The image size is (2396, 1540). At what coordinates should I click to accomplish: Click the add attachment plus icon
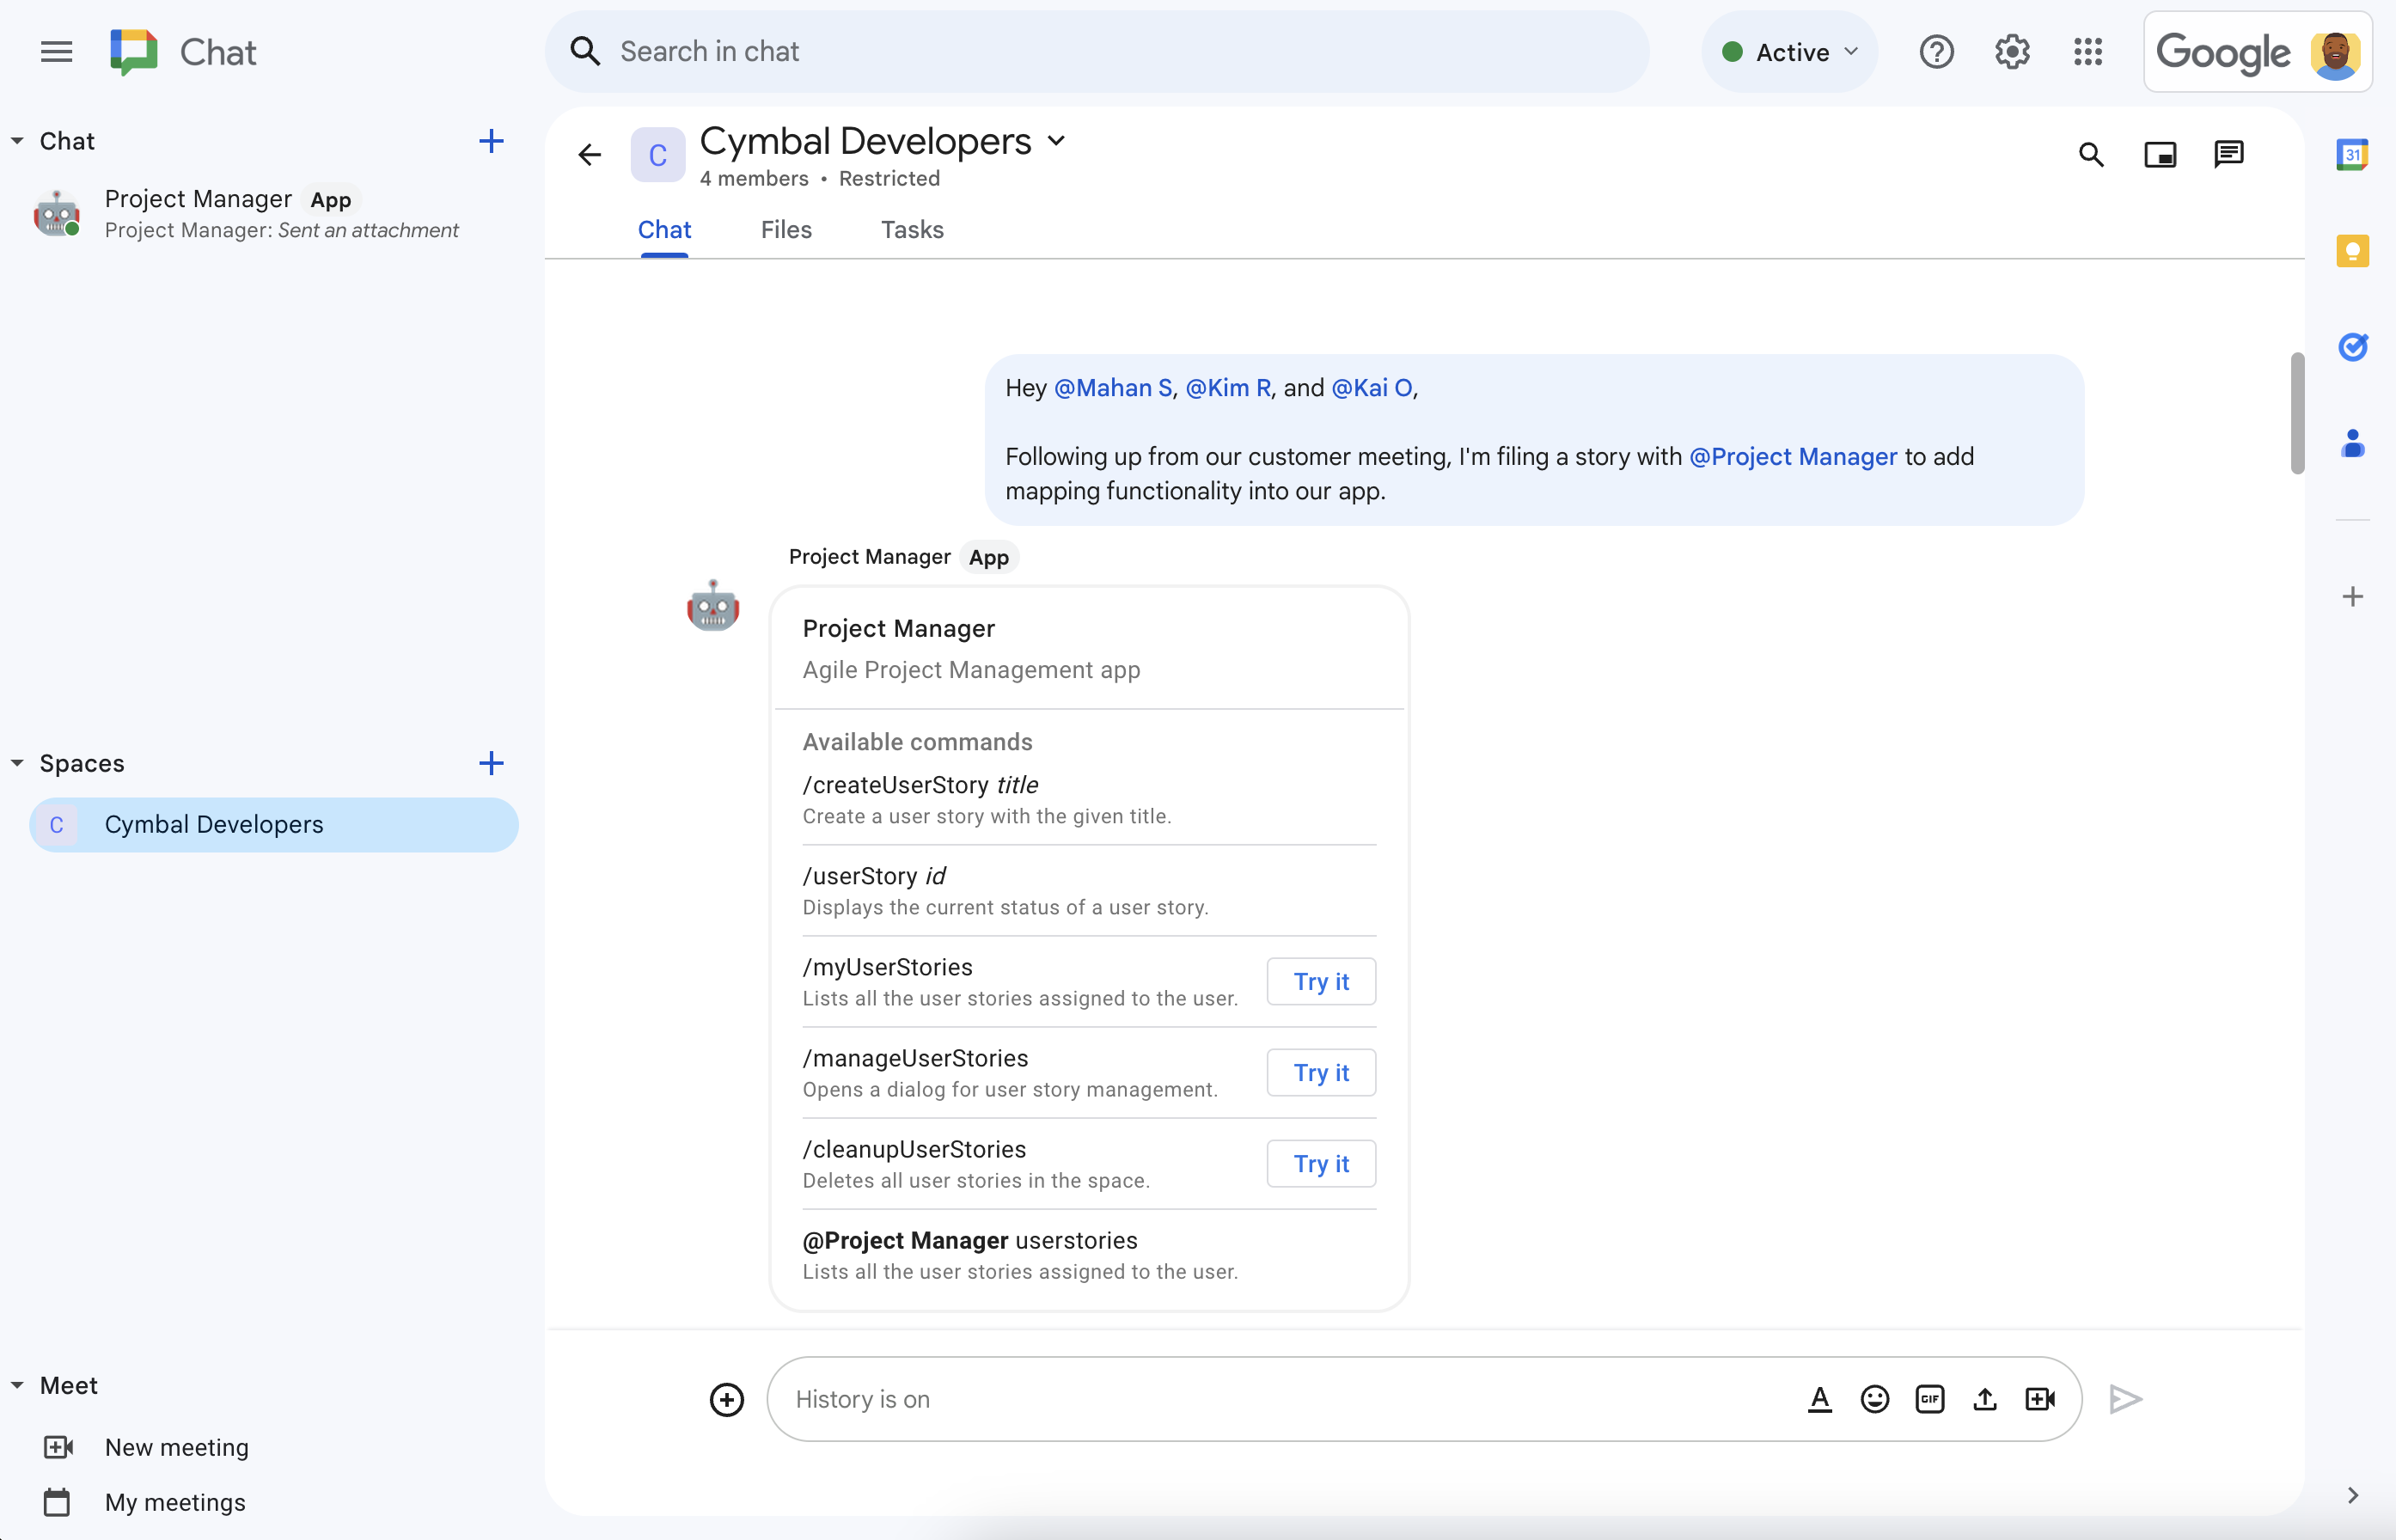(x=726, y=1398)
